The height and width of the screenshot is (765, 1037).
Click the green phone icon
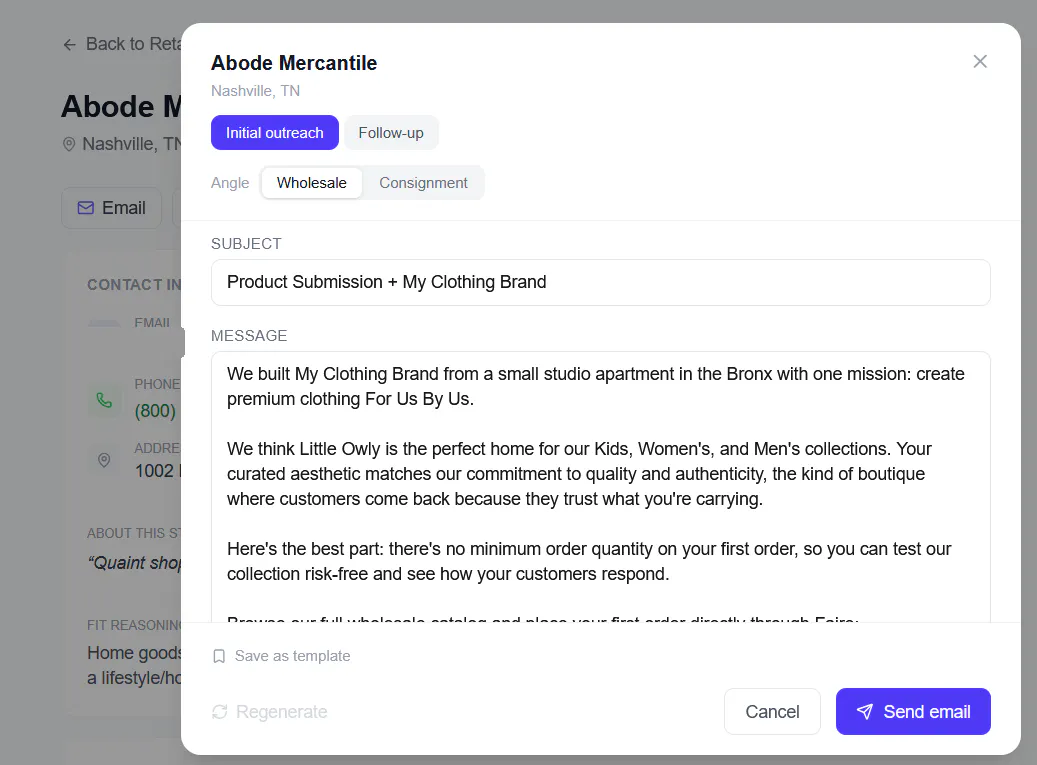(104, 400)
